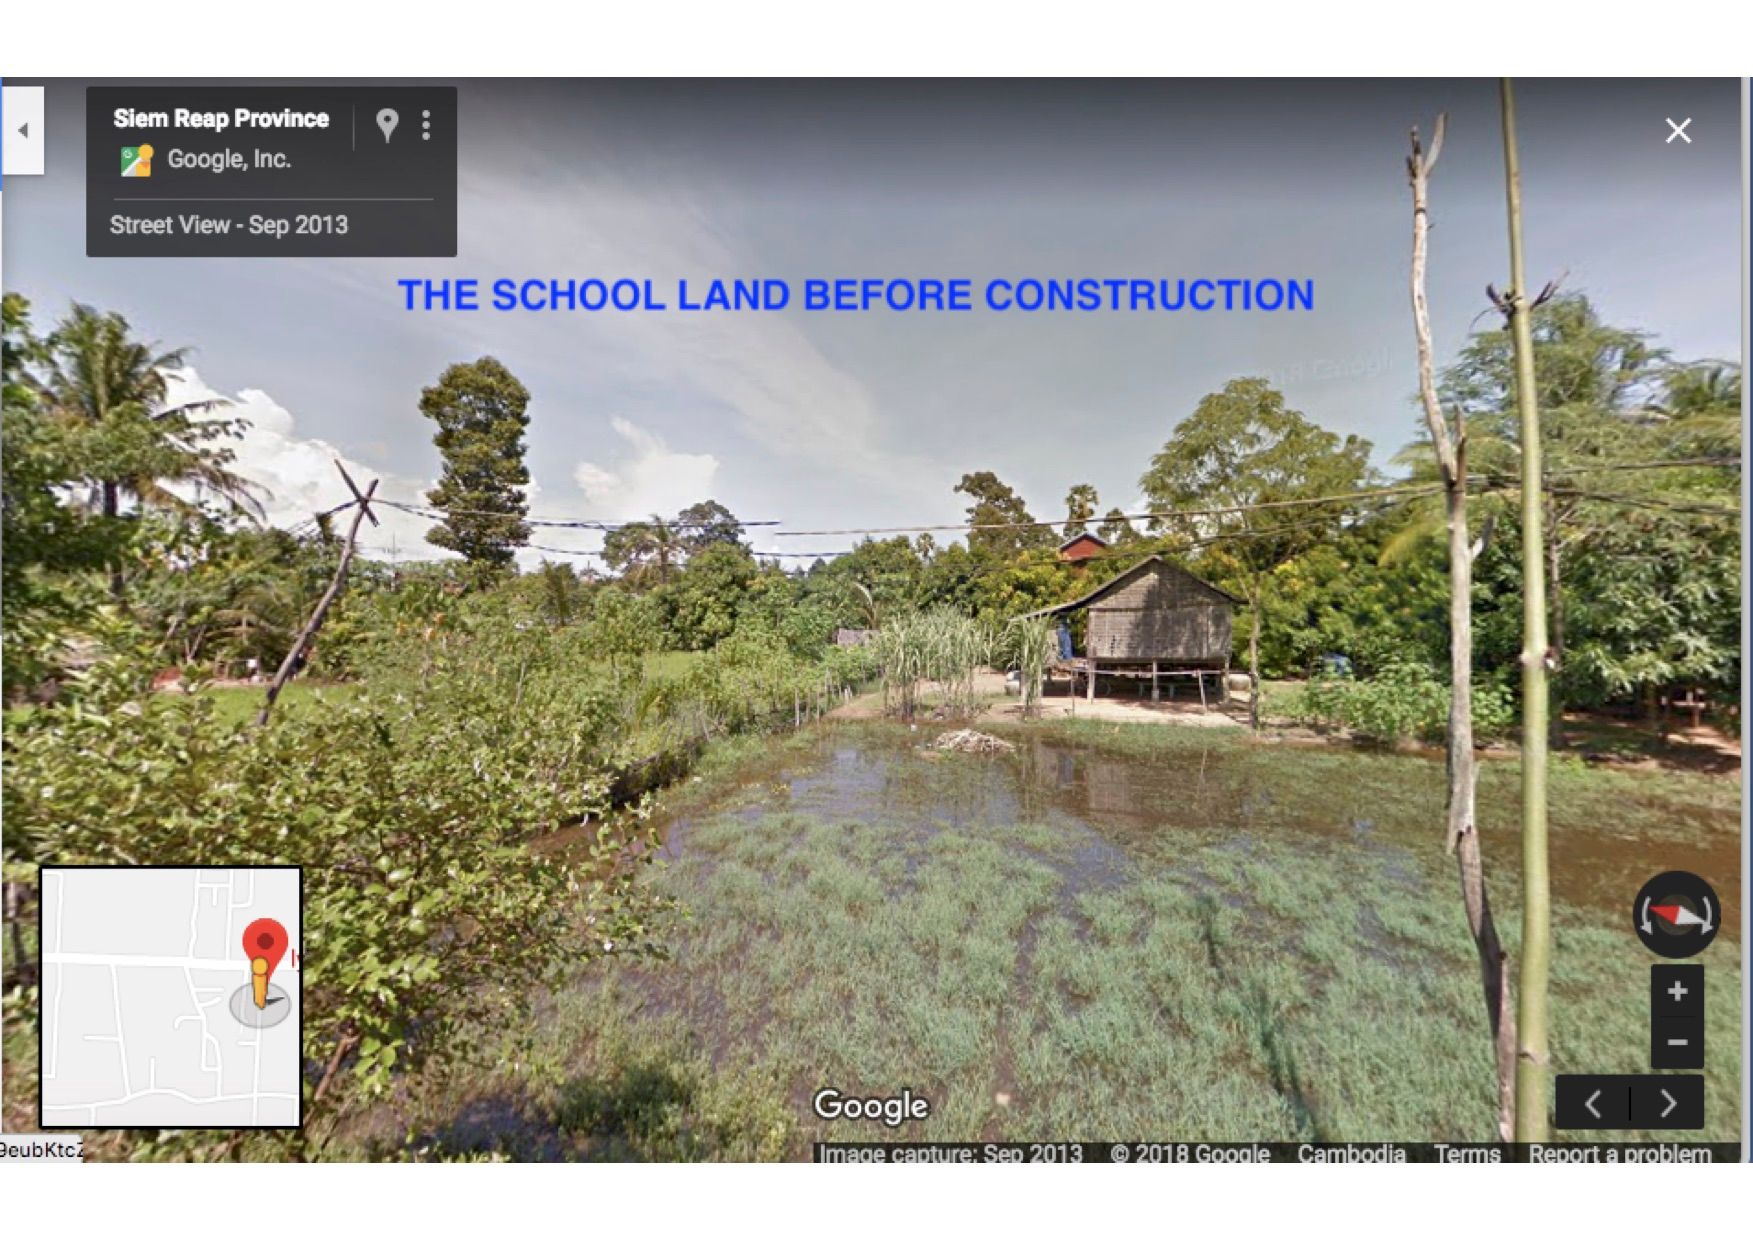The height and width of the screenshot is (1240, 1753).
Task: Go to previous Street View image
Action: click(x=1593, y=1103)
